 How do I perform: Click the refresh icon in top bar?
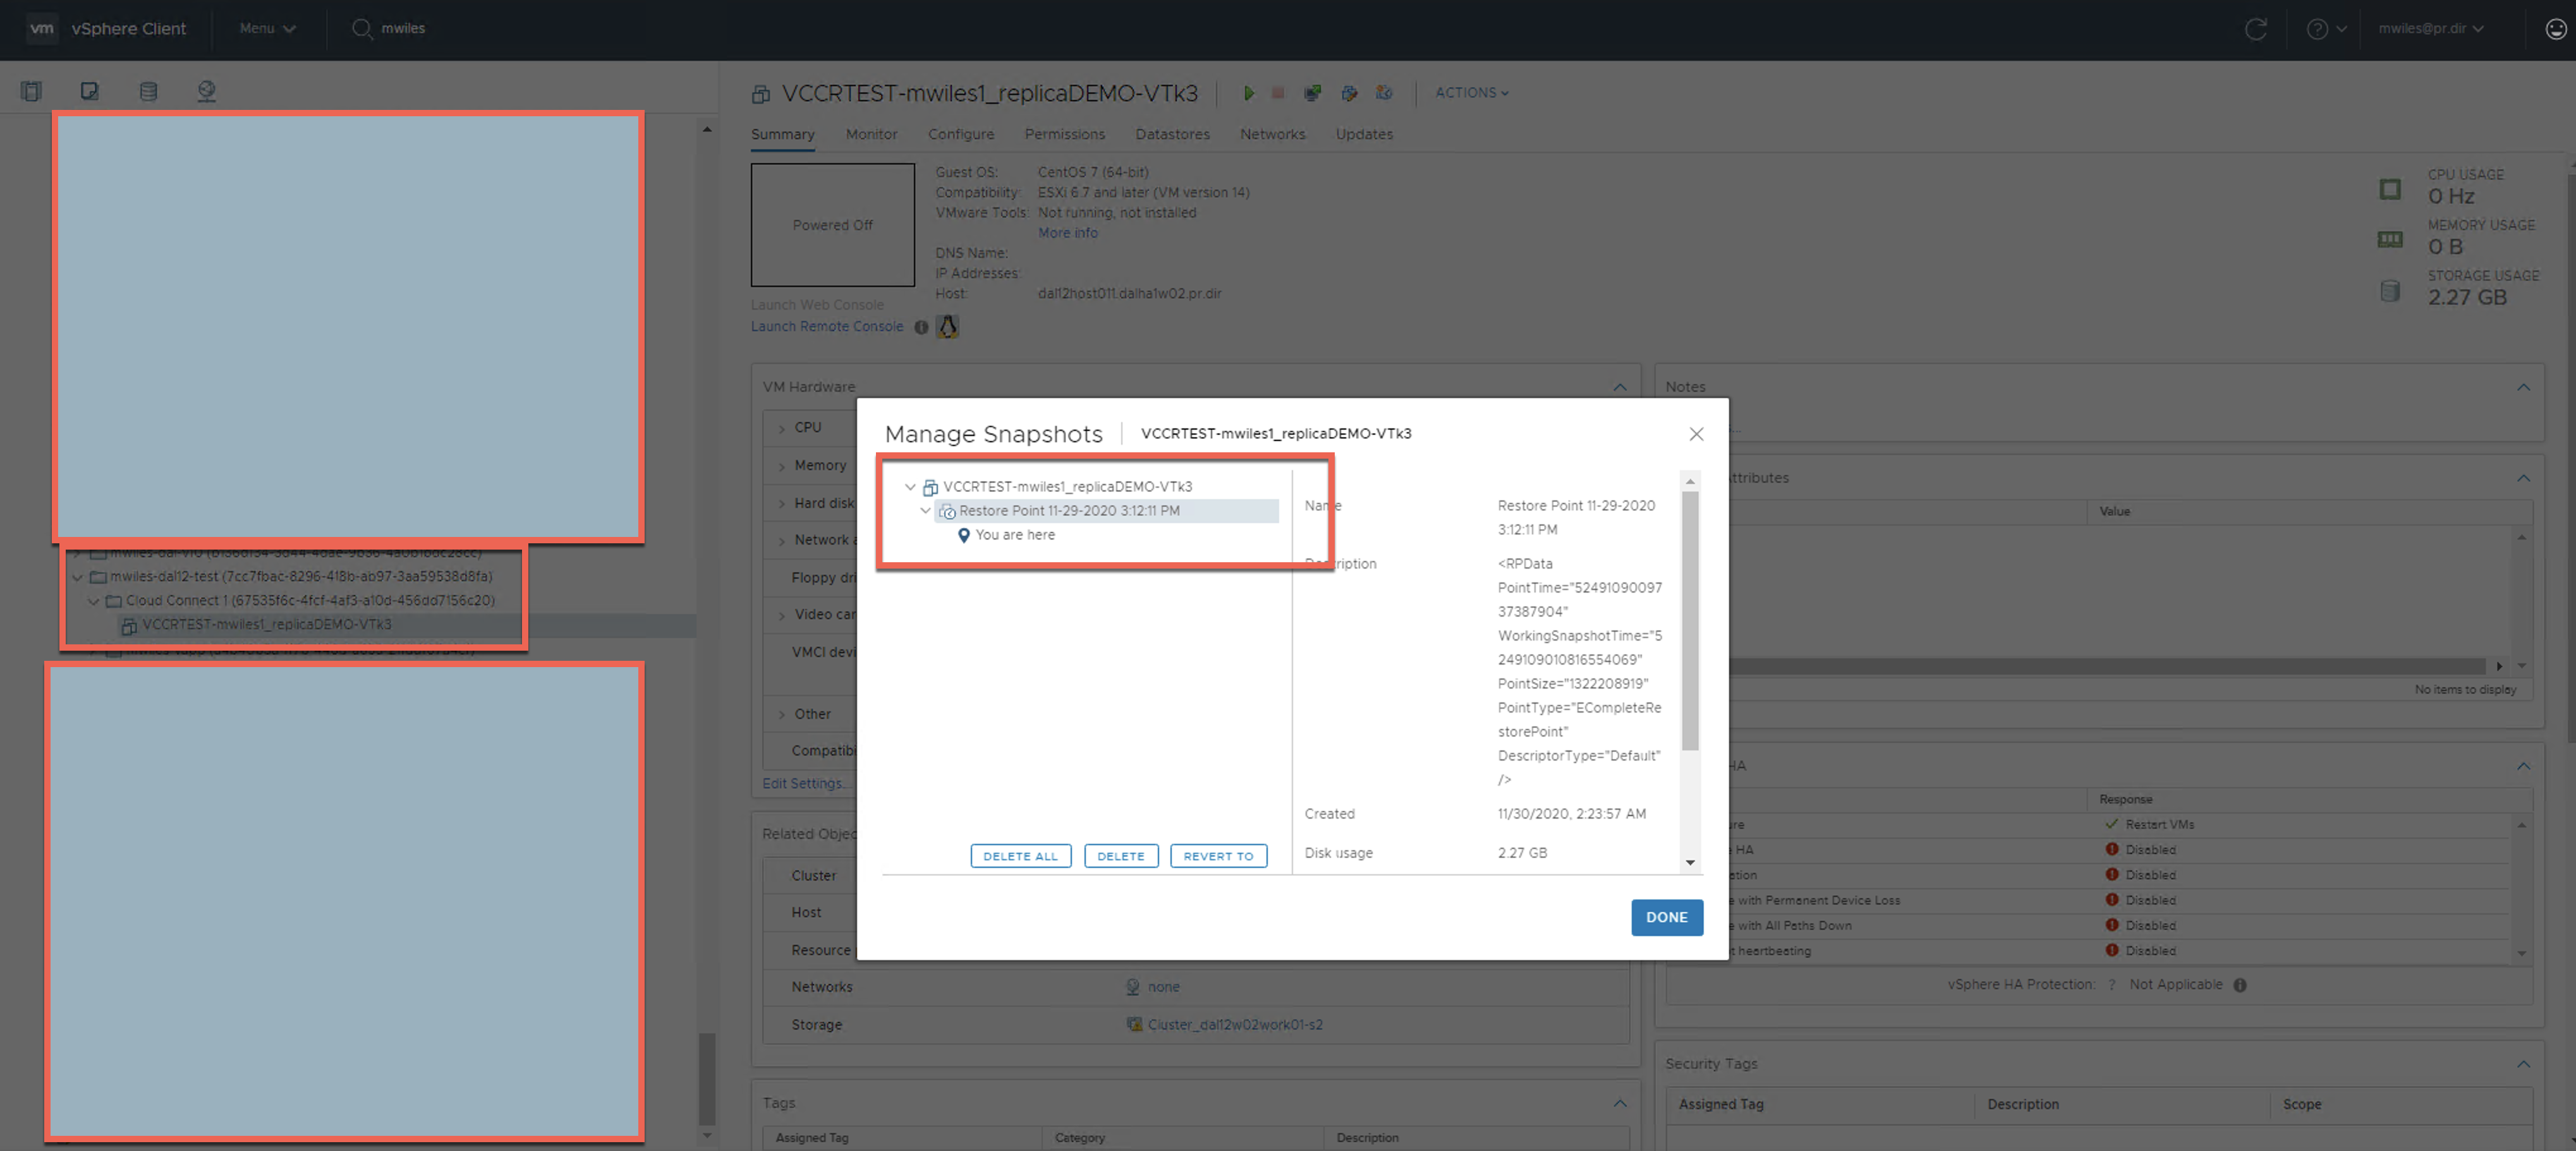click(2255, 29)
